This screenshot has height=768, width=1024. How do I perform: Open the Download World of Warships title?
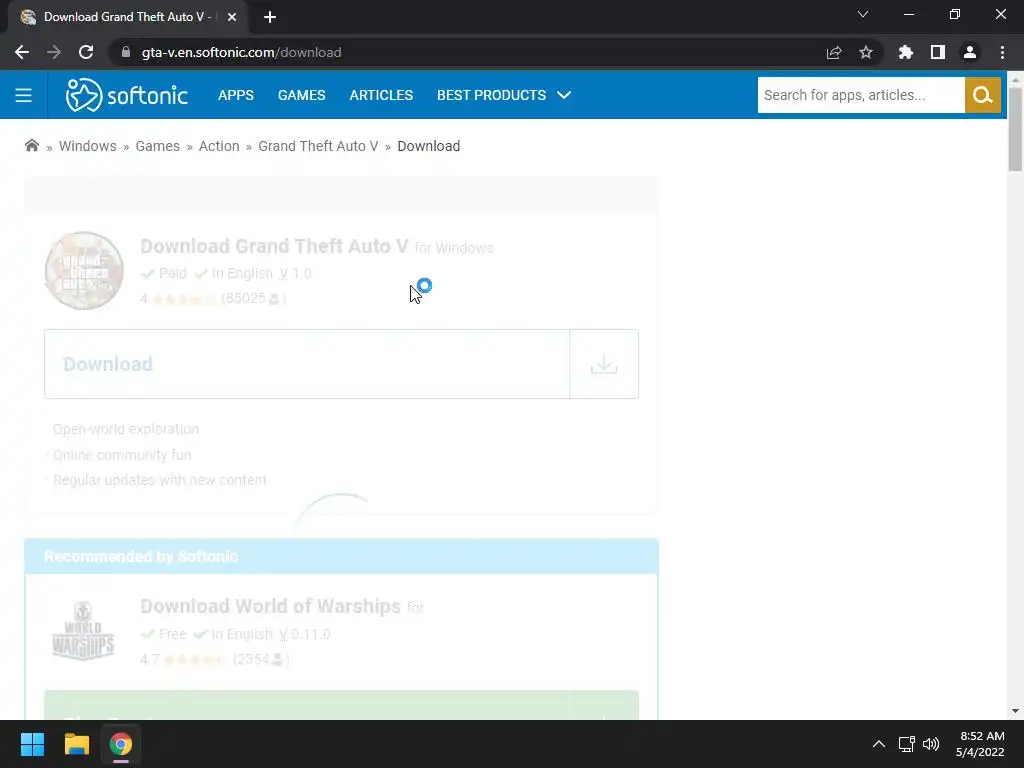point(270,606)
